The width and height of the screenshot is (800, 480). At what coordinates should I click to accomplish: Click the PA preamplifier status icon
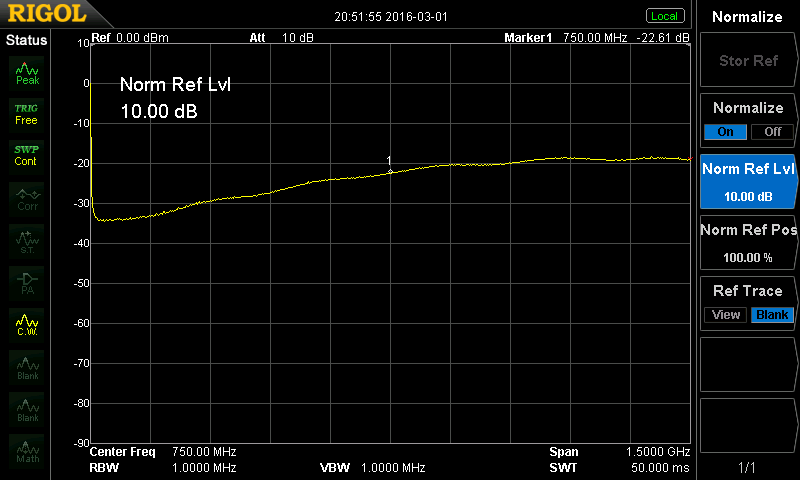[x=27, y=282]
